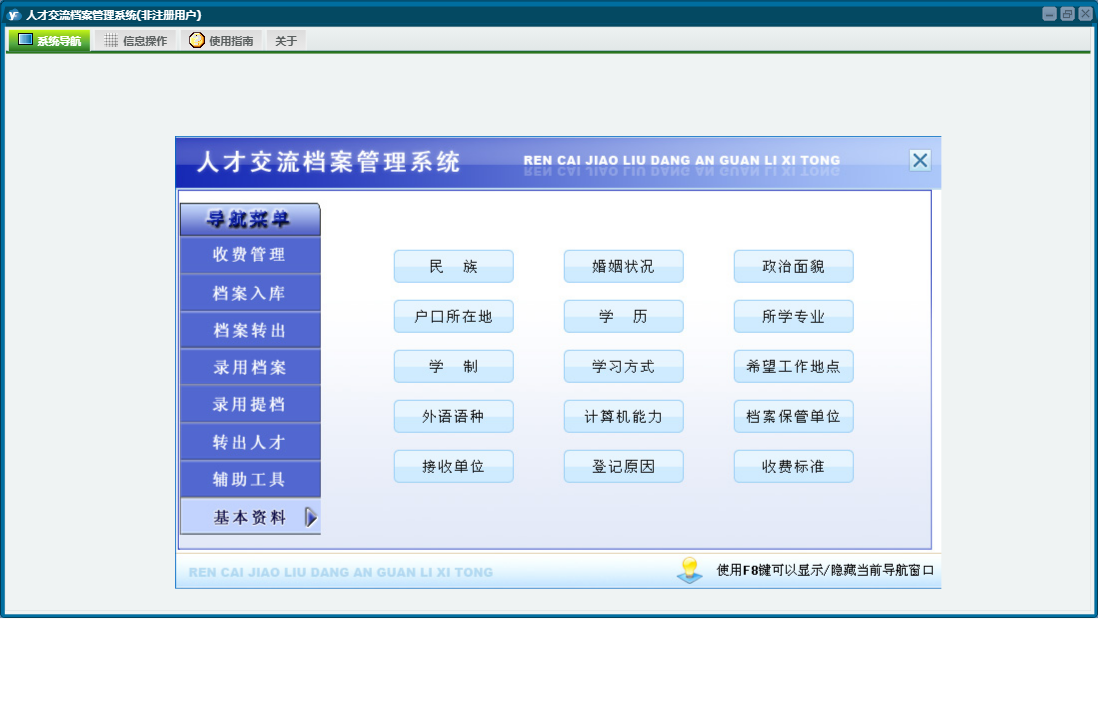Open the 政治面貌 button
This screenshot has width=1098, height=716.
[793, 266]
